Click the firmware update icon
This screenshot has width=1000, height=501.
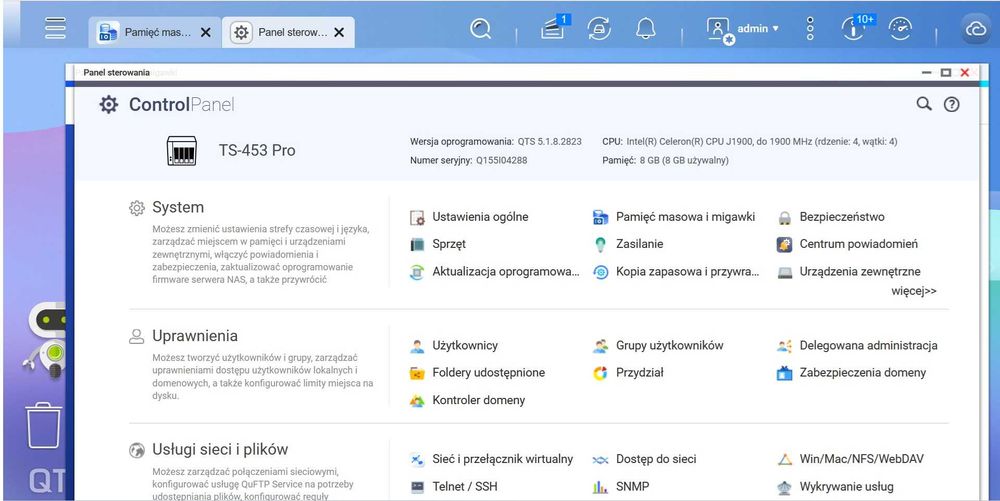coord(417,272)
